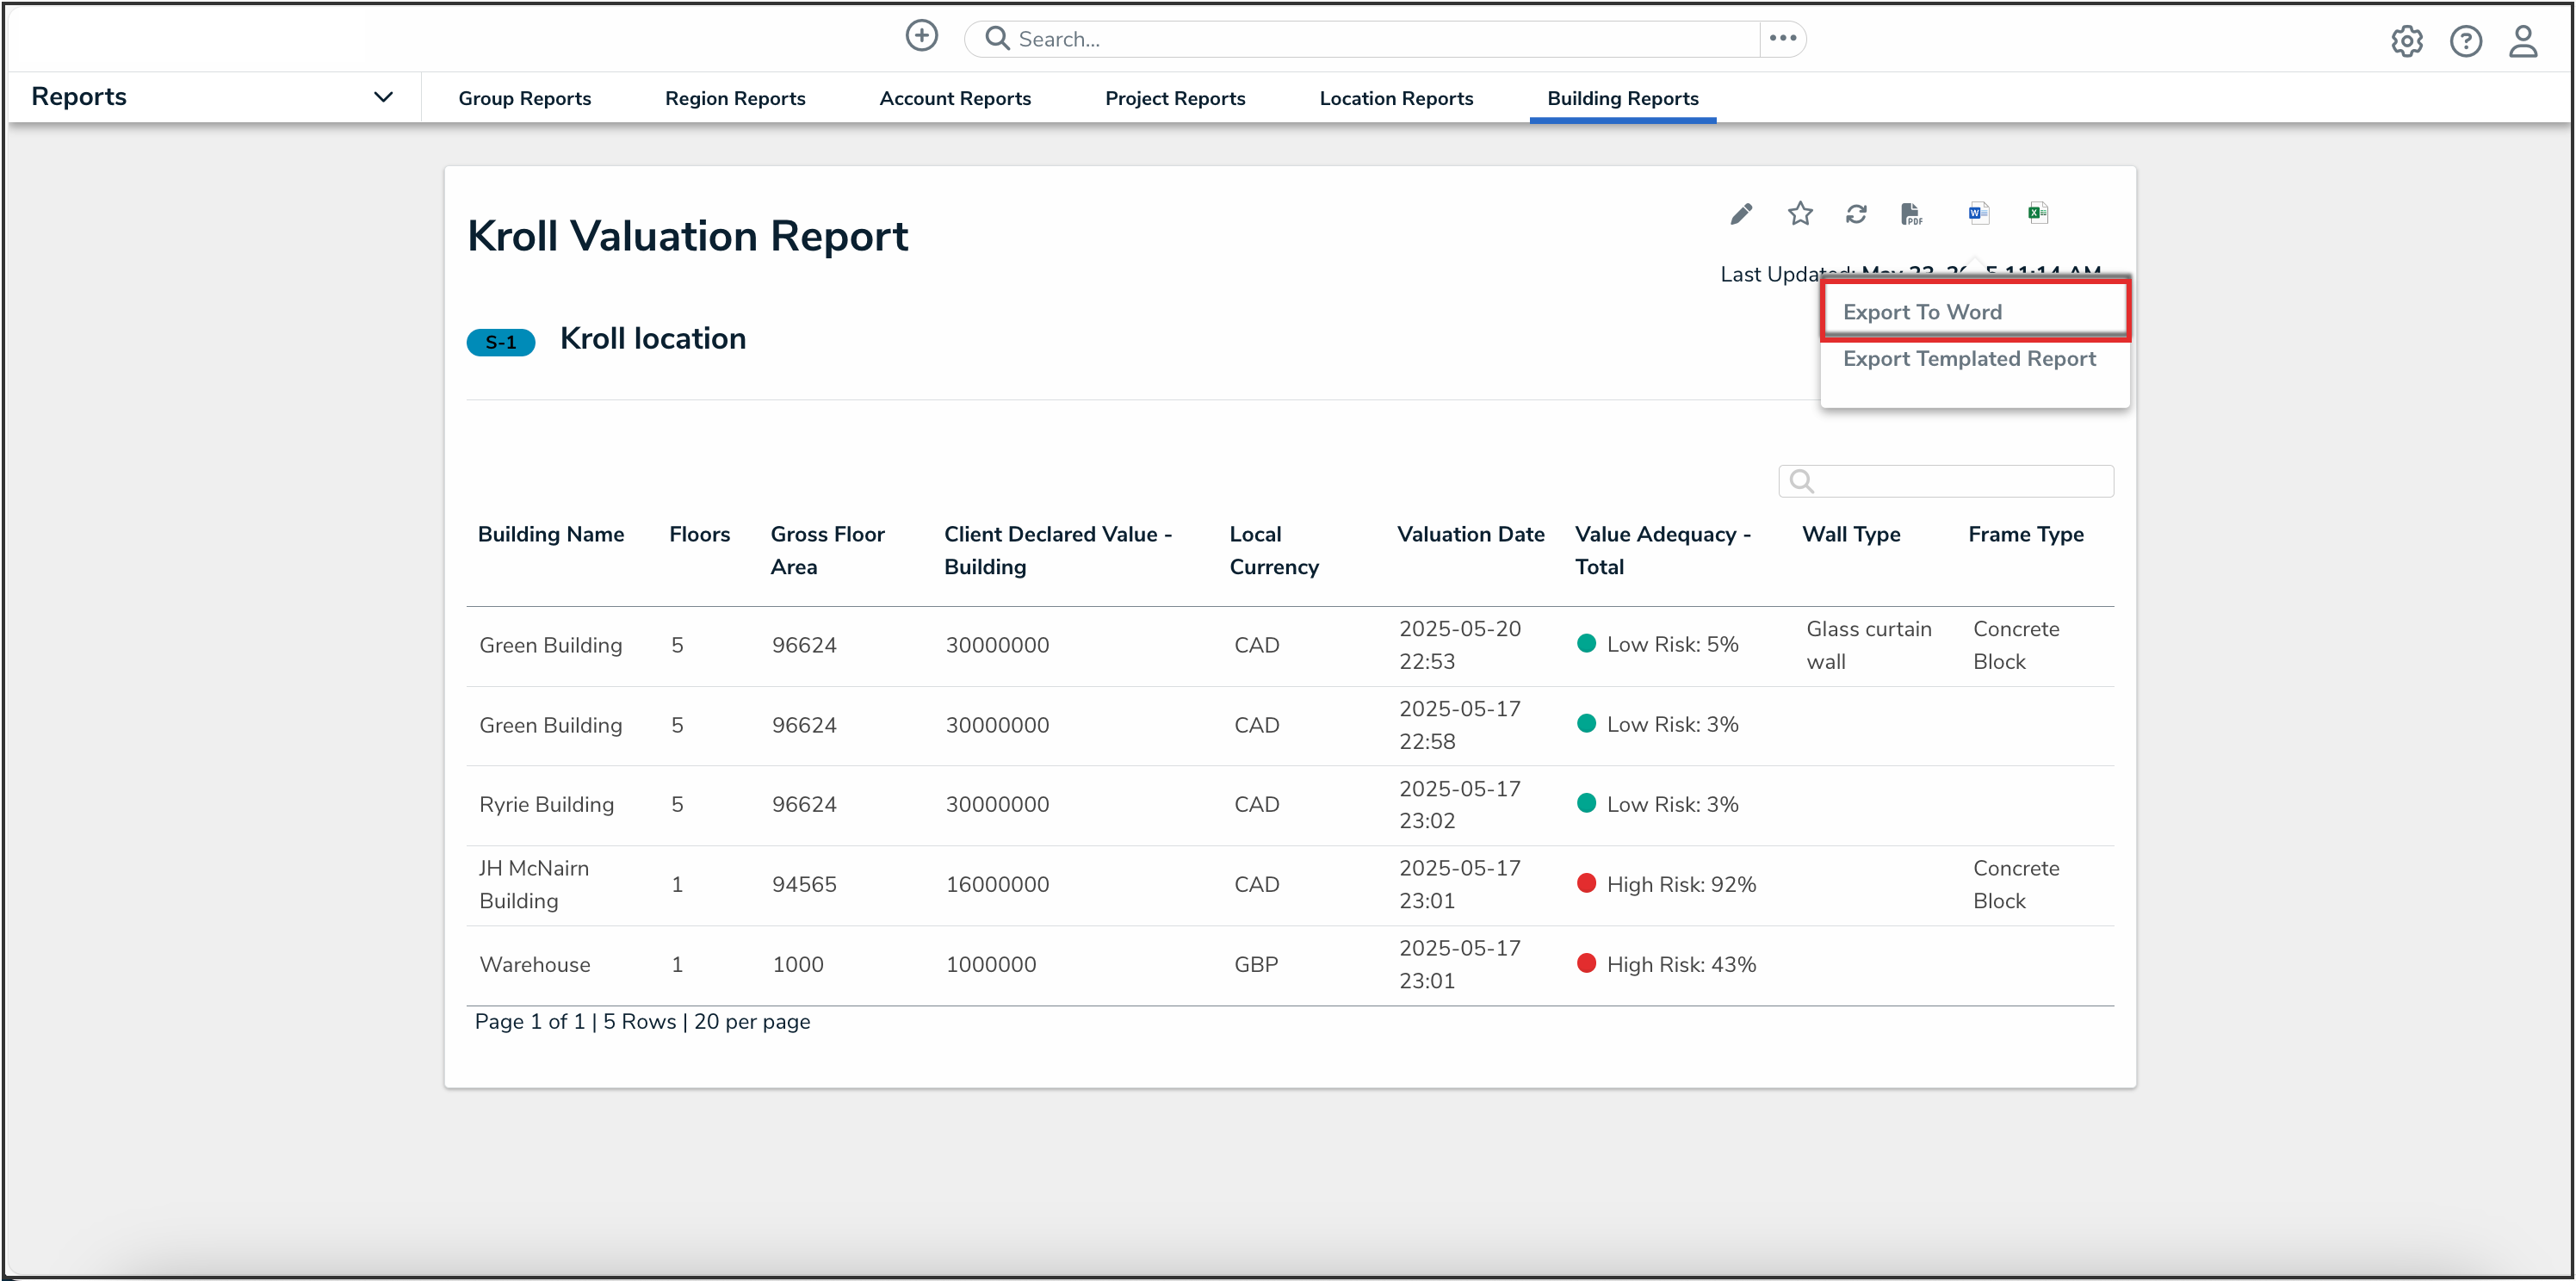Image resolution: width=2576 pixels, height=1281 pixels.
Task: Click the Word export icon
Action: point(1978,213)
